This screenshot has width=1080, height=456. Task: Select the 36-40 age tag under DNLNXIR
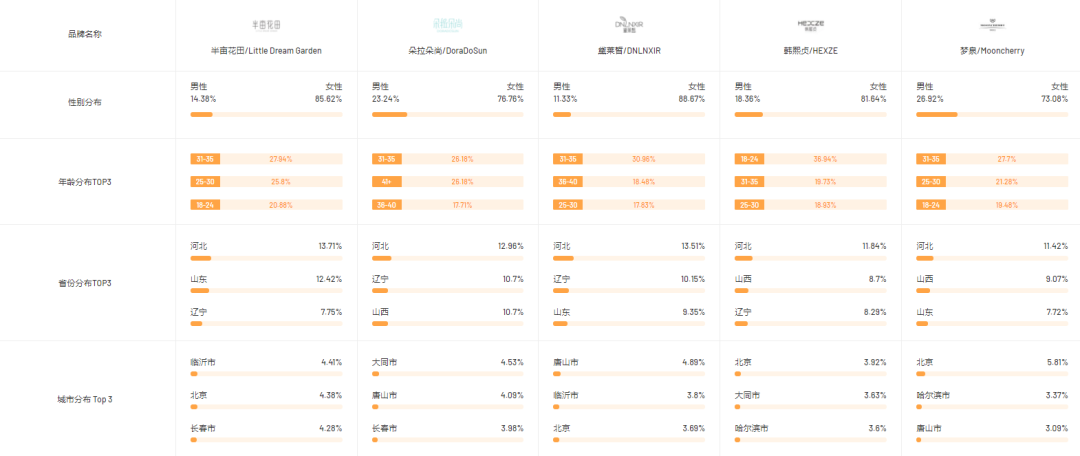pyautogui.click(x=568, y=182)
